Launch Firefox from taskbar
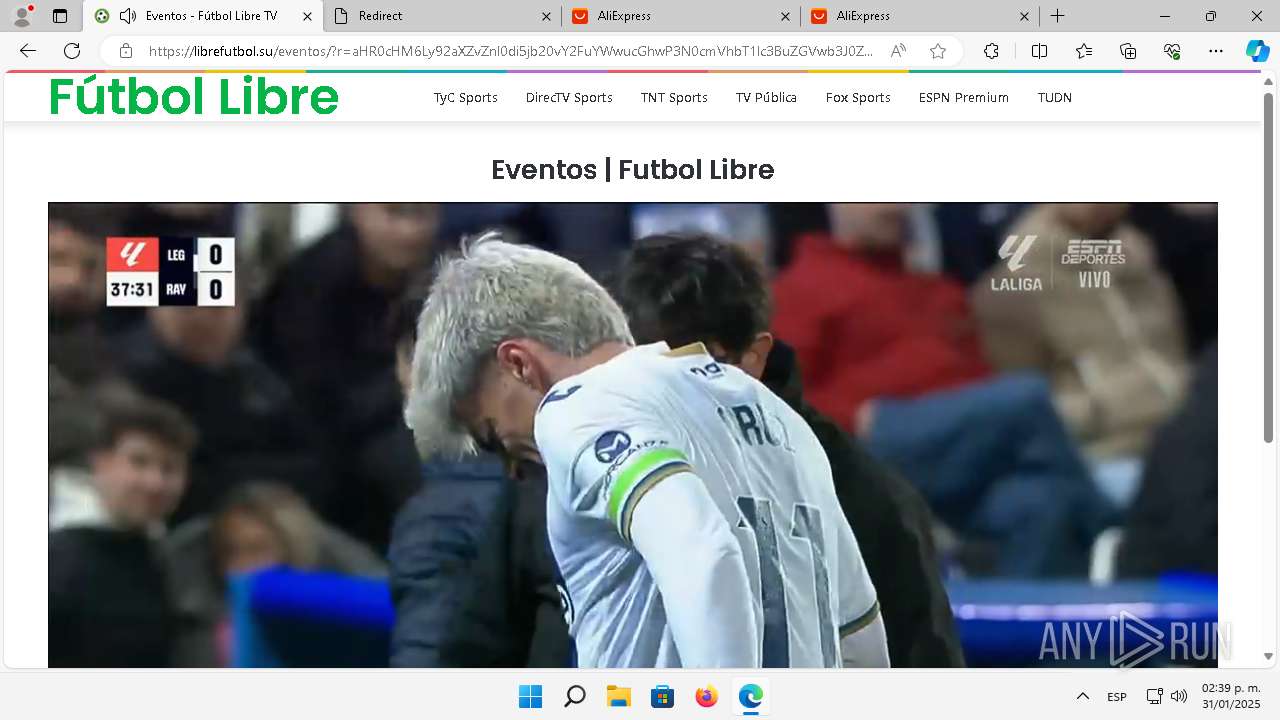The width and height of the screenshot is (1280, 720). 706,696
